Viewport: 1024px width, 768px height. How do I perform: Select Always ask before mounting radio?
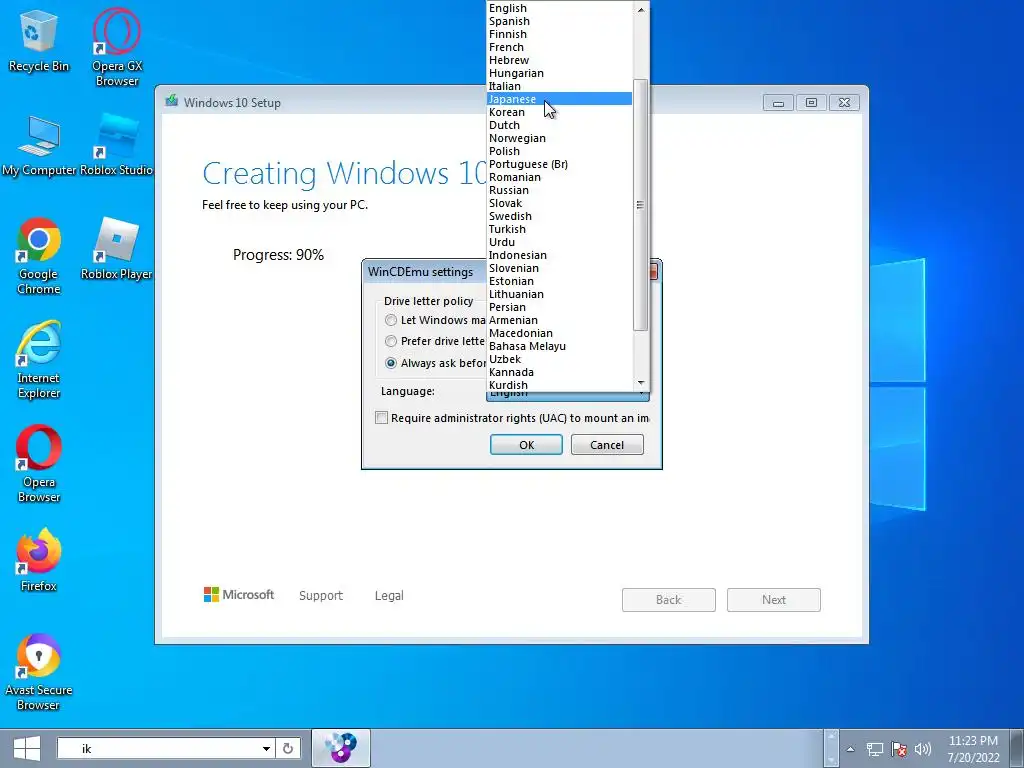pyautogui.click(x=391, y=363)
